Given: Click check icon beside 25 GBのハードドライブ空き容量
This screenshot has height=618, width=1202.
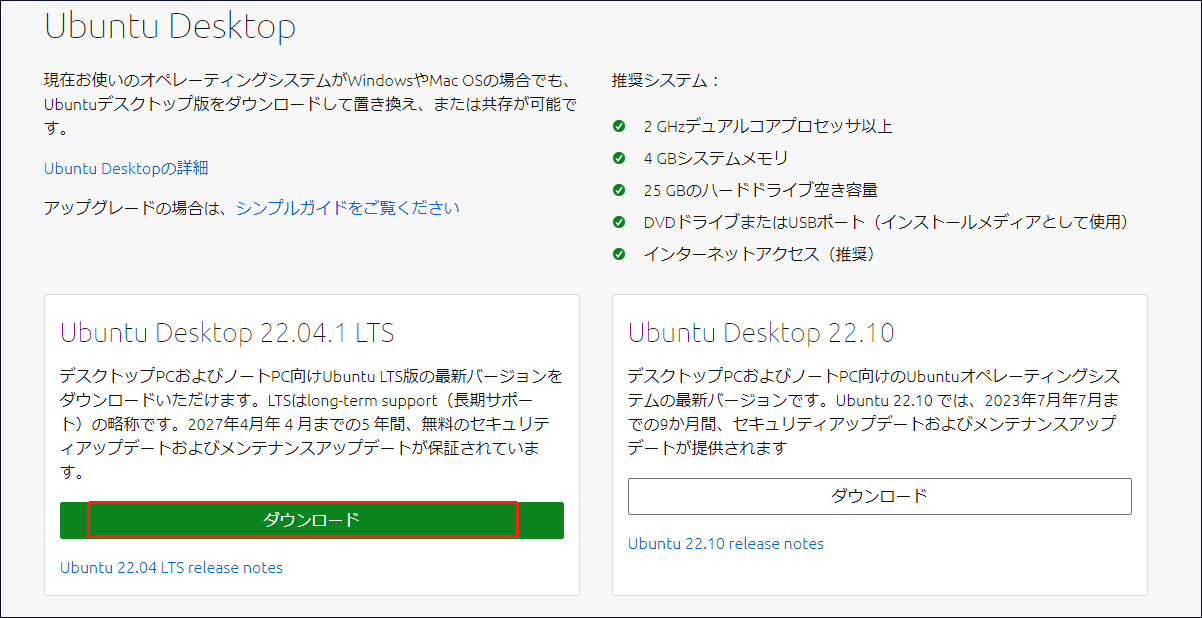Looking at the screenshot, I should 619,190.
